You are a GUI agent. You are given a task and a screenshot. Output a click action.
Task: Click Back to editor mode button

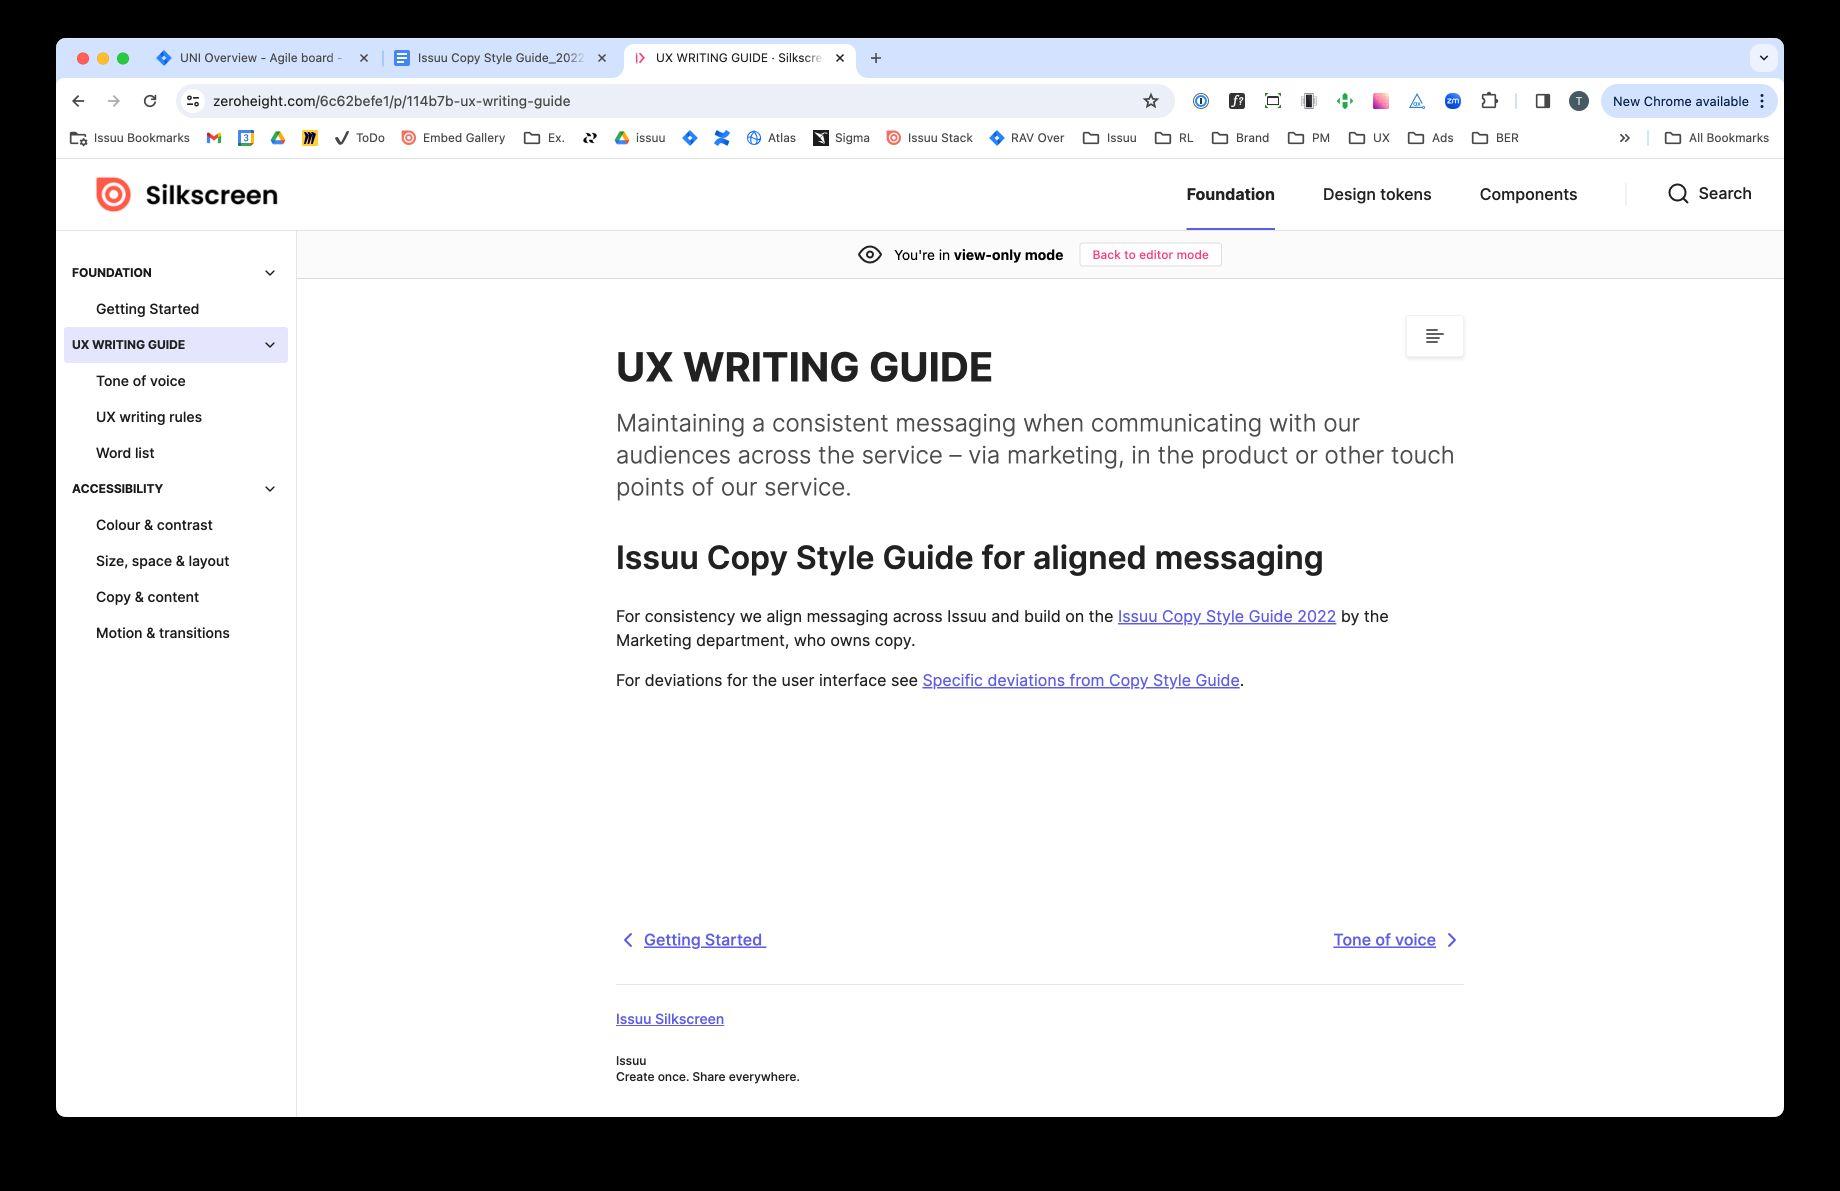coord(1150,255)
